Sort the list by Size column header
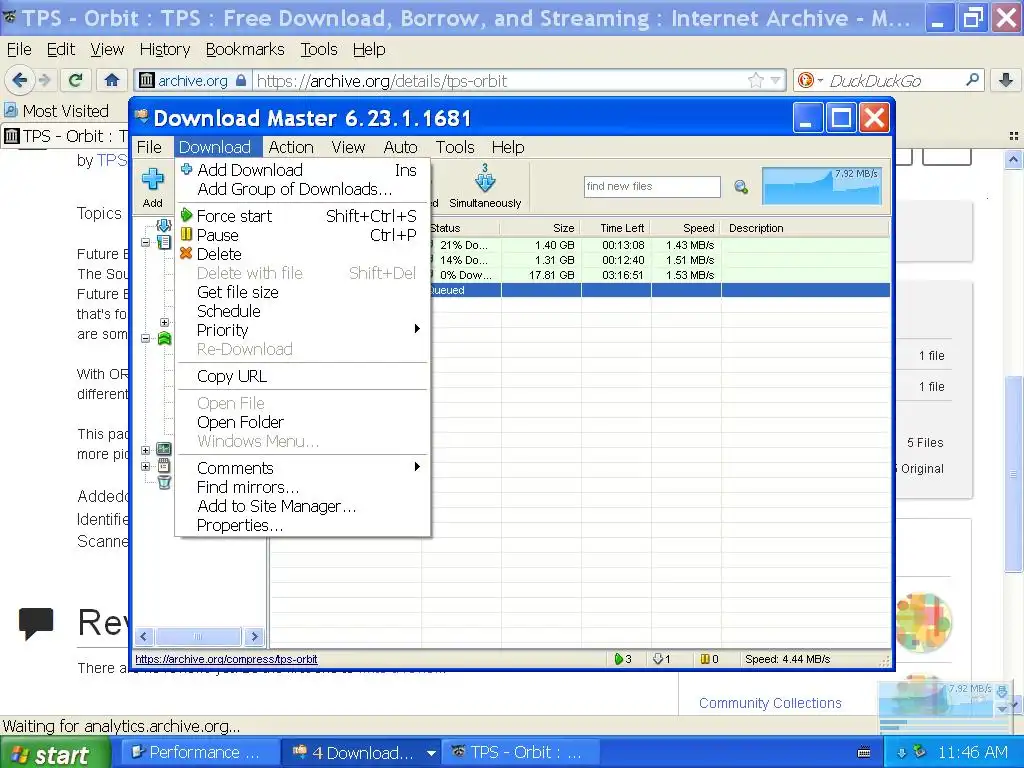Viewport: 1024px width, 768px height. pyautogui.click(x=541, y=227)
